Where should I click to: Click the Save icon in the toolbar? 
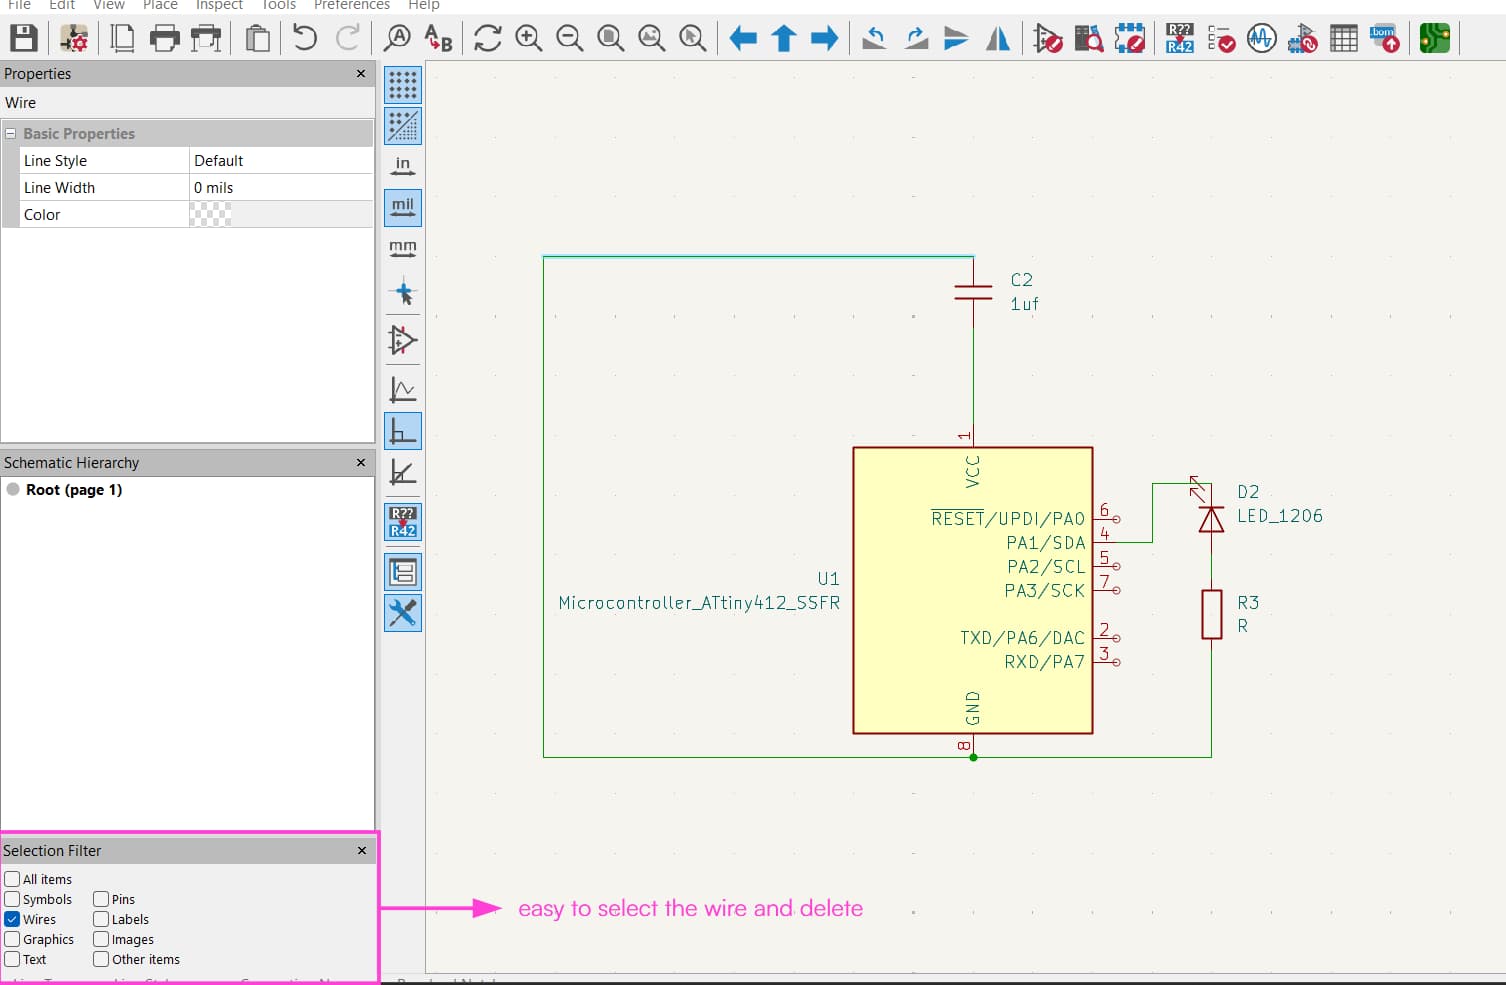[23, 39]
